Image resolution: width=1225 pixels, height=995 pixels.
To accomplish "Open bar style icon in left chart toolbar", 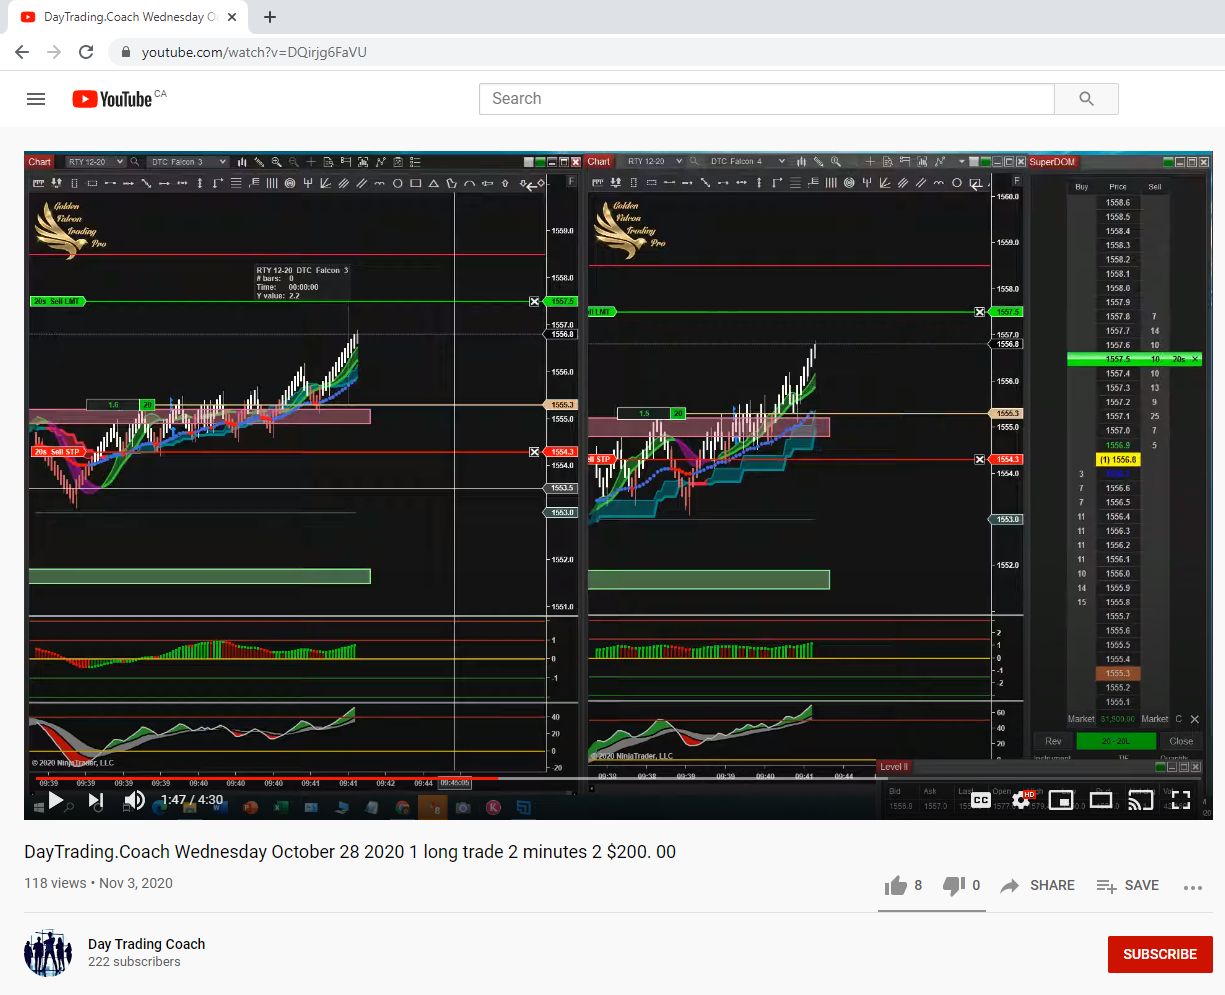I will (x=242, y=161).
